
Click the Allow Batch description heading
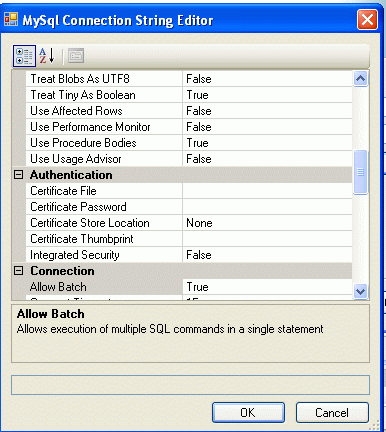51,314
